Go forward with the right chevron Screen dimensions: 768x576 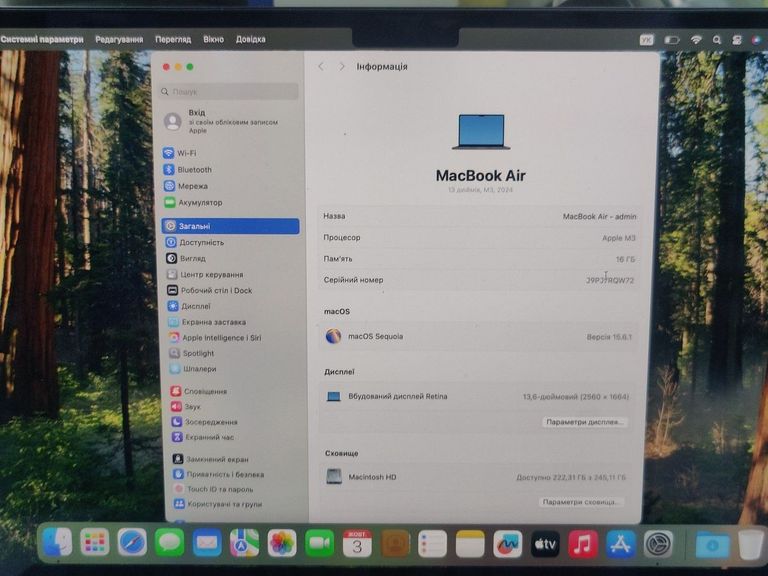point(341,66)
